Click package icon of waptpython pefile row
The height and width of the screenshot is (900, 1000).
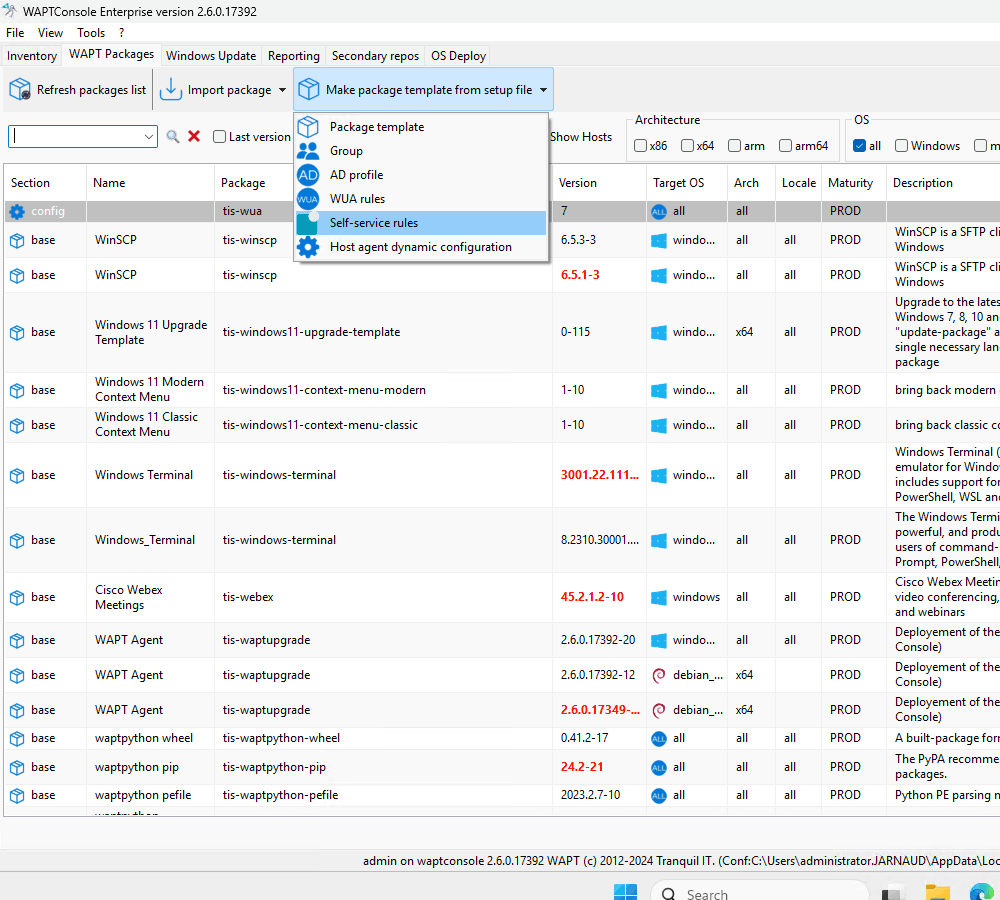tap(17, 796)
